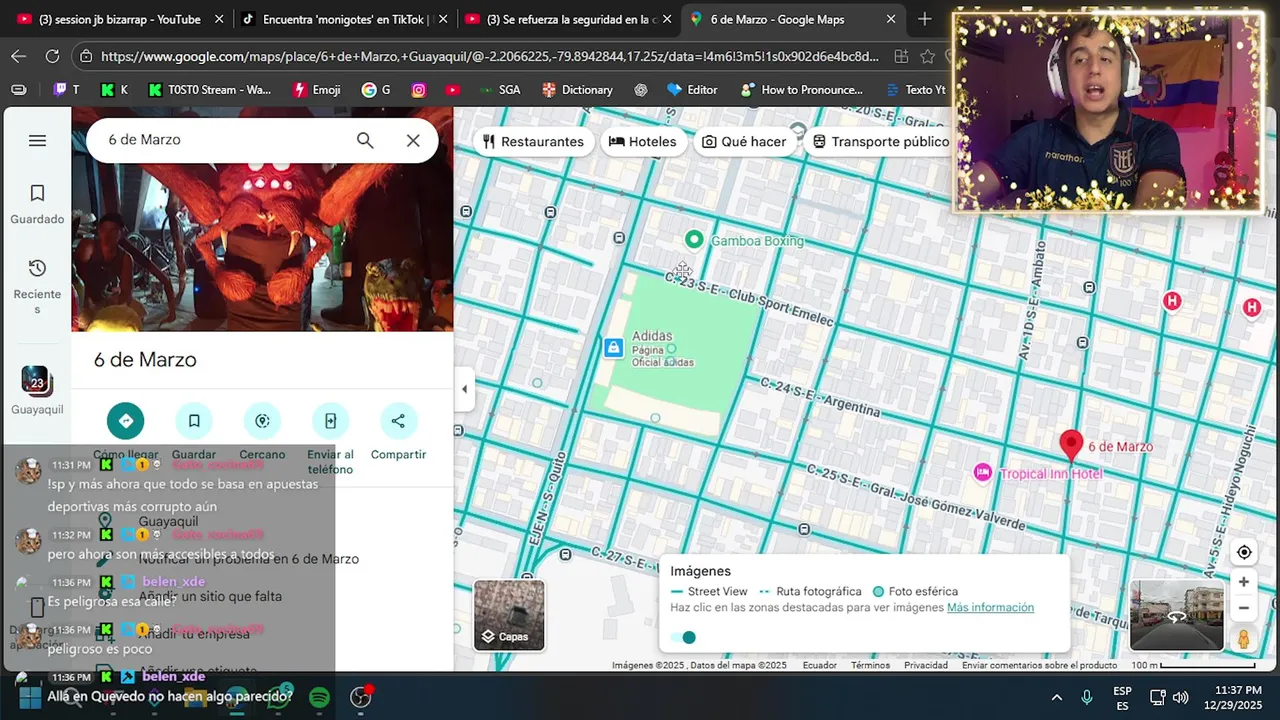1280x720 pixels.
Task: Zoom out the map with minus button
Action: point(1244,608)
